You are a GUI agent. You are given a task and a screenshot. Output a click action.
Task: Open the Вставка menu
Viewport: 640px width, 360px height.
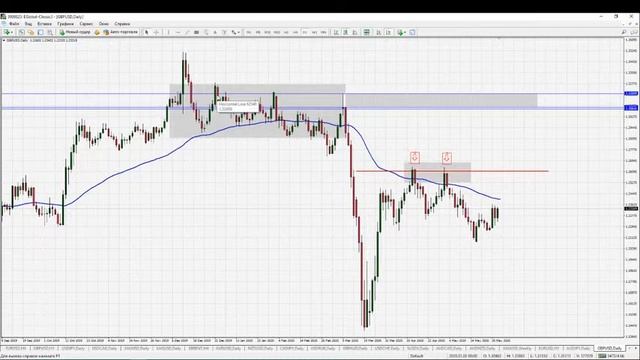pos(44,24)
